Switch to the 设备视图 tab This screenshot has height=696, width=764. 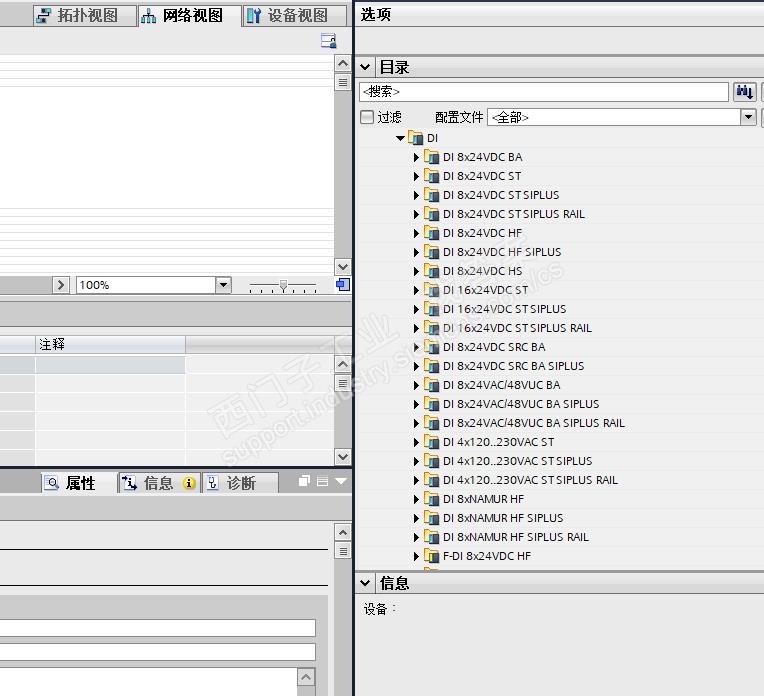coord(294,16)
